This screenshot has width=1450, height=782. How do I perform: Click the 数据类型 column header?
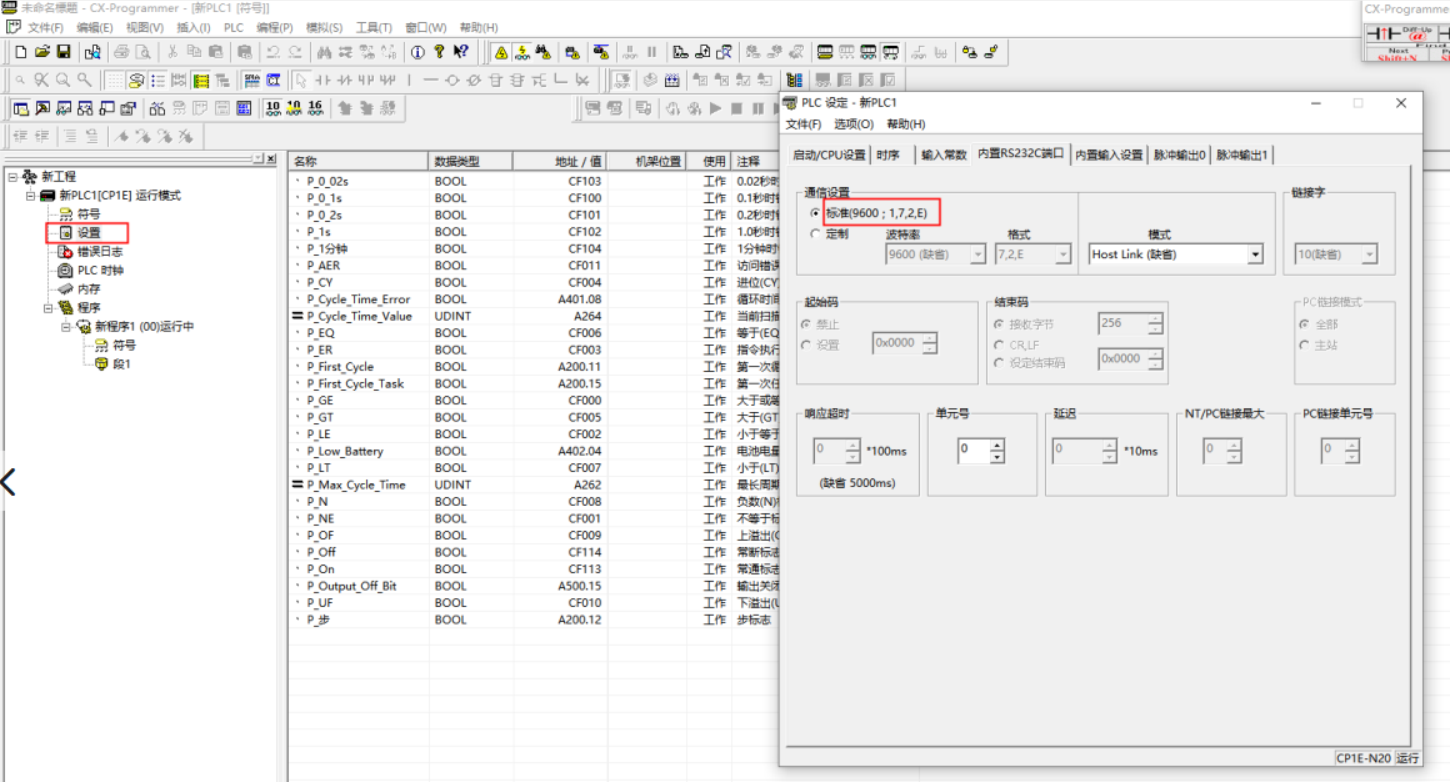click(471, 161)
